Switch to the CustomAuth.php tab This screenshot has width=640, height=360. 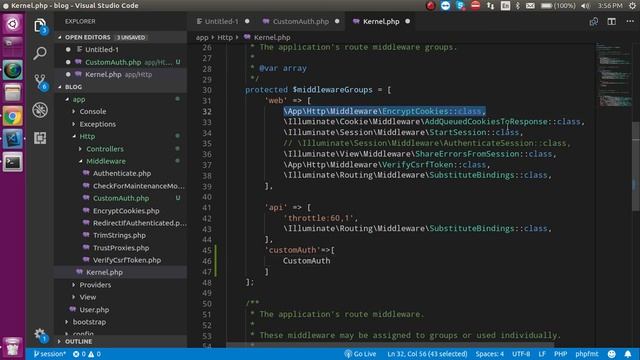(301, 22)
